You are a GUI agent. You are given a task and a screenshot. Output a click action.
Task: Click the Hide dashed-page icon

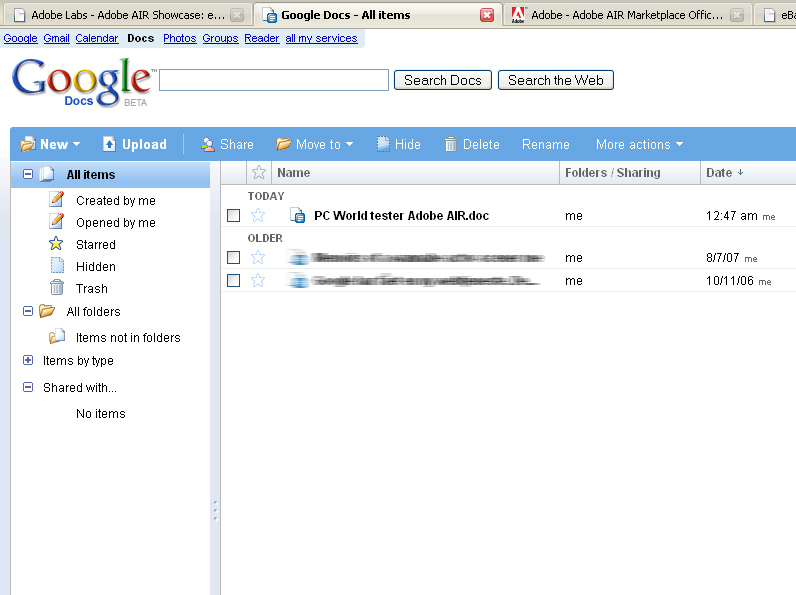click(x=383, y=144)
